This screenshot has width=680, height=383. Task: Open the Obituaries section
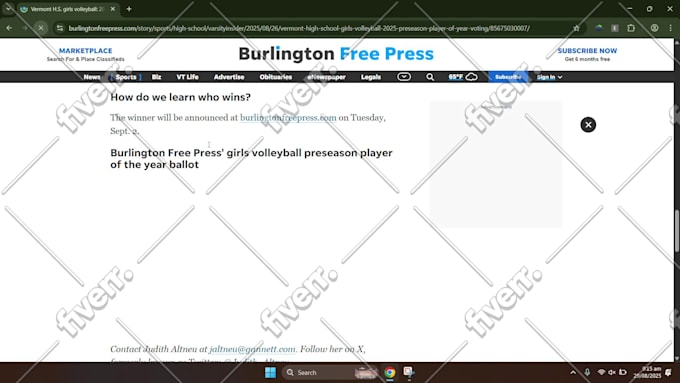point(276,77)
